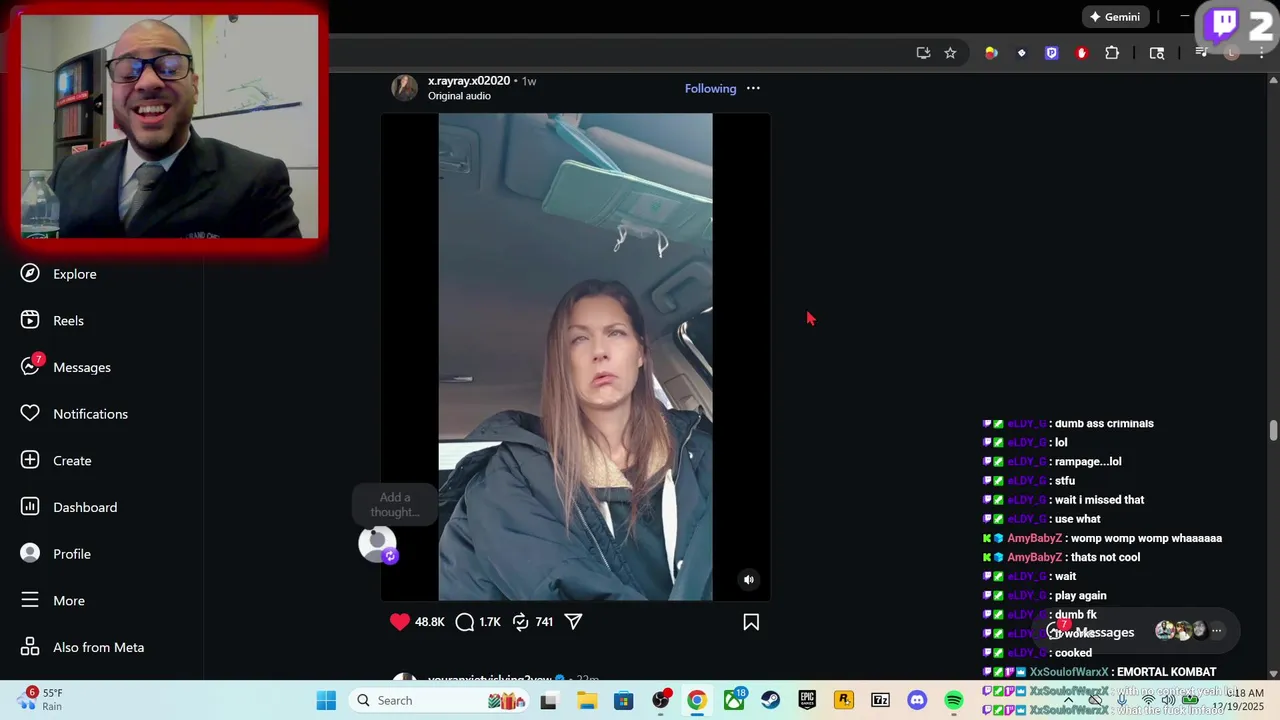This screenshot has width=1280, height=720.
Task: Open Rockstar Games Launcher on the taskbar
Action: 844,701
